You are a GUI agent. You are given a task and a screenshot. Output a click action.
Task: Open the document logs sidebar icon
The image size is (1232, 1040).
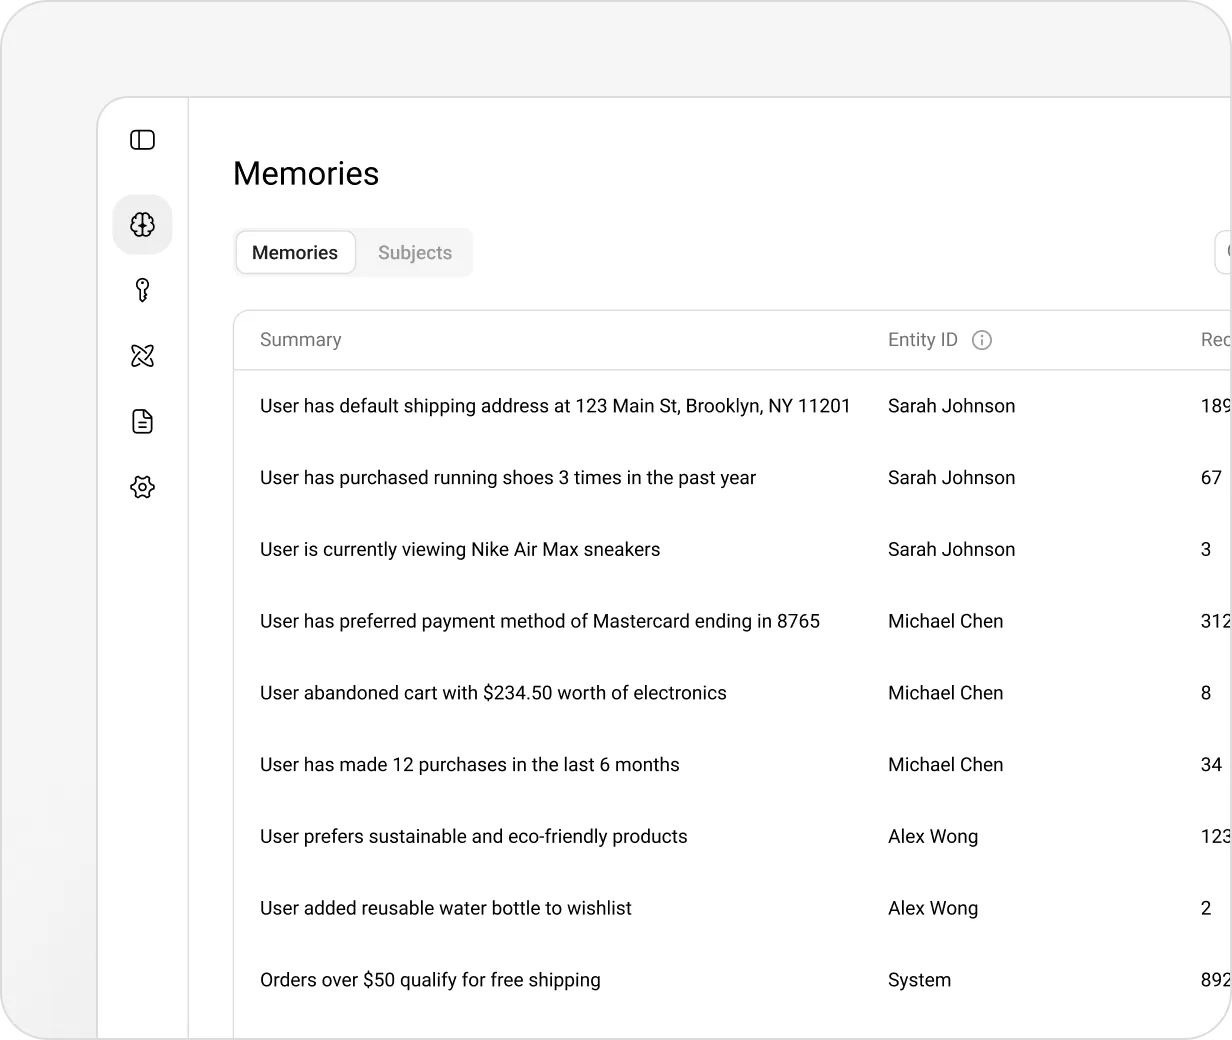143,422
